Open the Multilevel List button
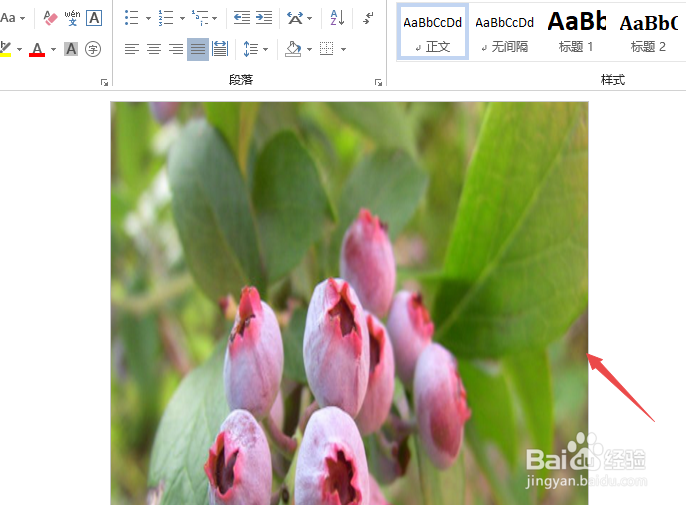This screenshot has width=686, height=505. point(200,18)
